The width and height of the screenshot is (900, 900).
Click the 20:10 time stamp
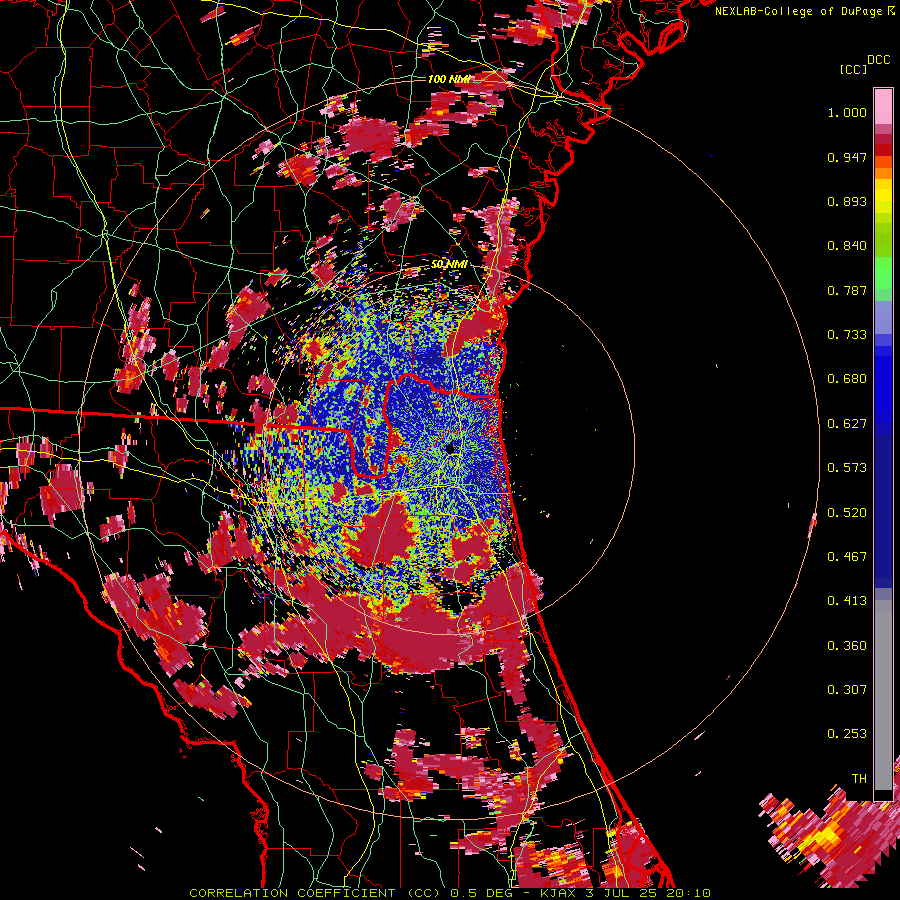[688, 893]
